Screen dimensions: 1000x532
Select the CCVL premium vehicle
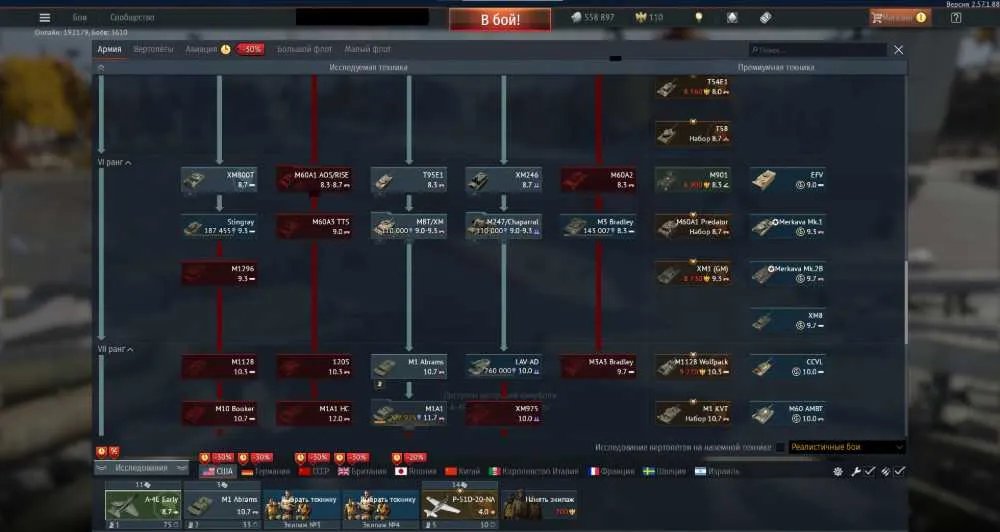(788, 366)
